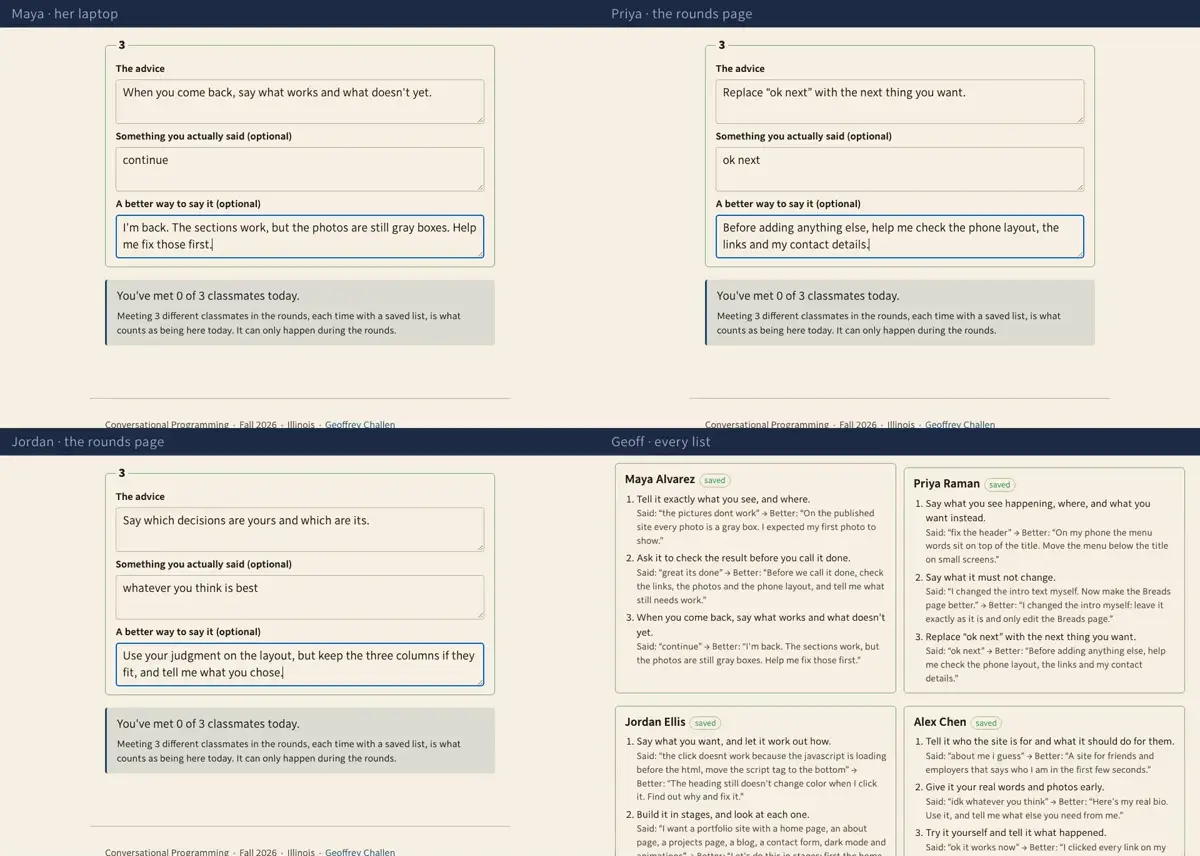Click Maya's advice field about coming back

300,101
